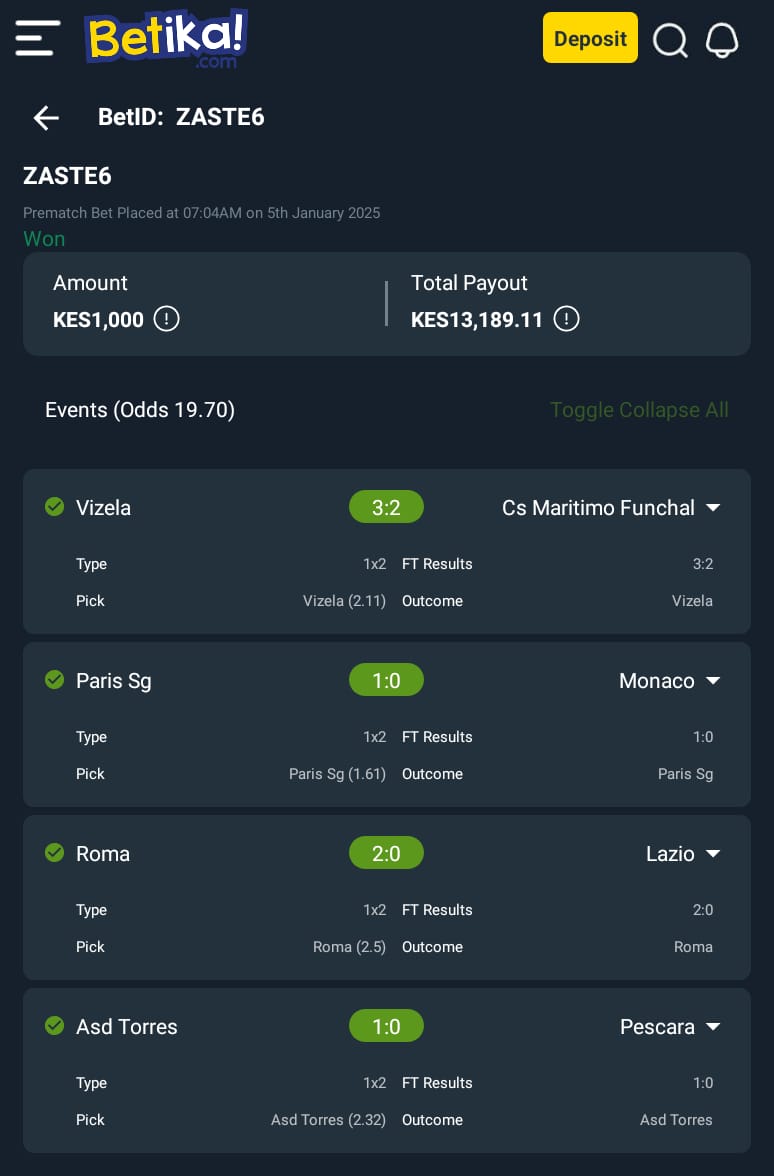Collapse the Monaco match dropdown arrow
The height and width of the screenshot is (1176, 774).
tap(713, 681)
